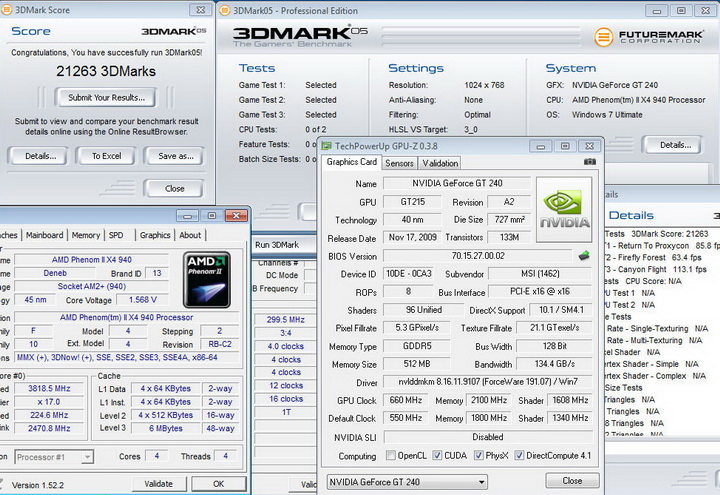Click the GPU-Z Name field NVIDIA GeForce GT 240
This screenshot has height=495, width=720.
[457, 183]
